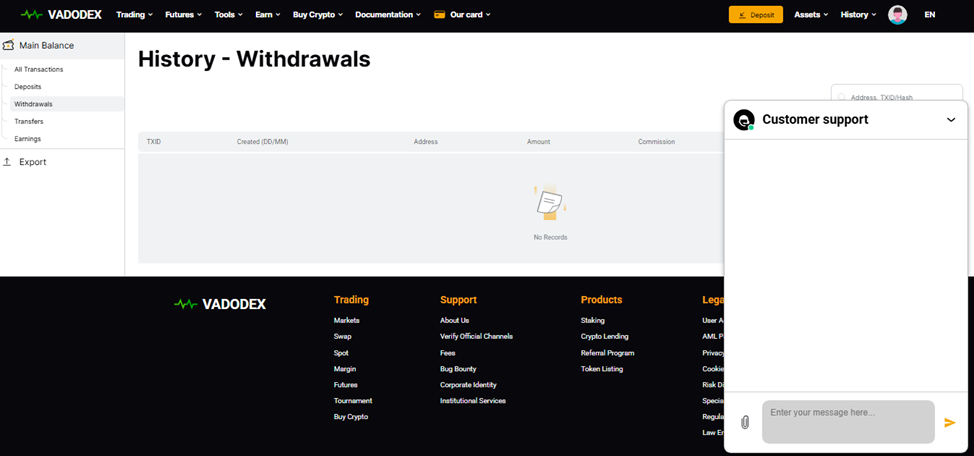Open Token Listing footer link
The image size is (974, 456).
pos(602,369)
